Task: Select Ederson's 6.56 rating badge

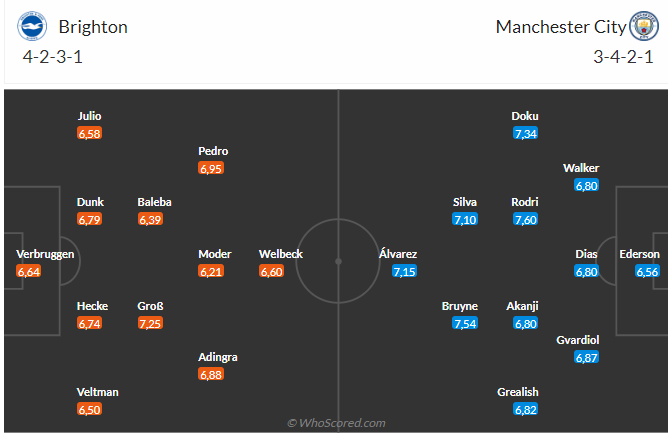Action: (x=647, y=271)
